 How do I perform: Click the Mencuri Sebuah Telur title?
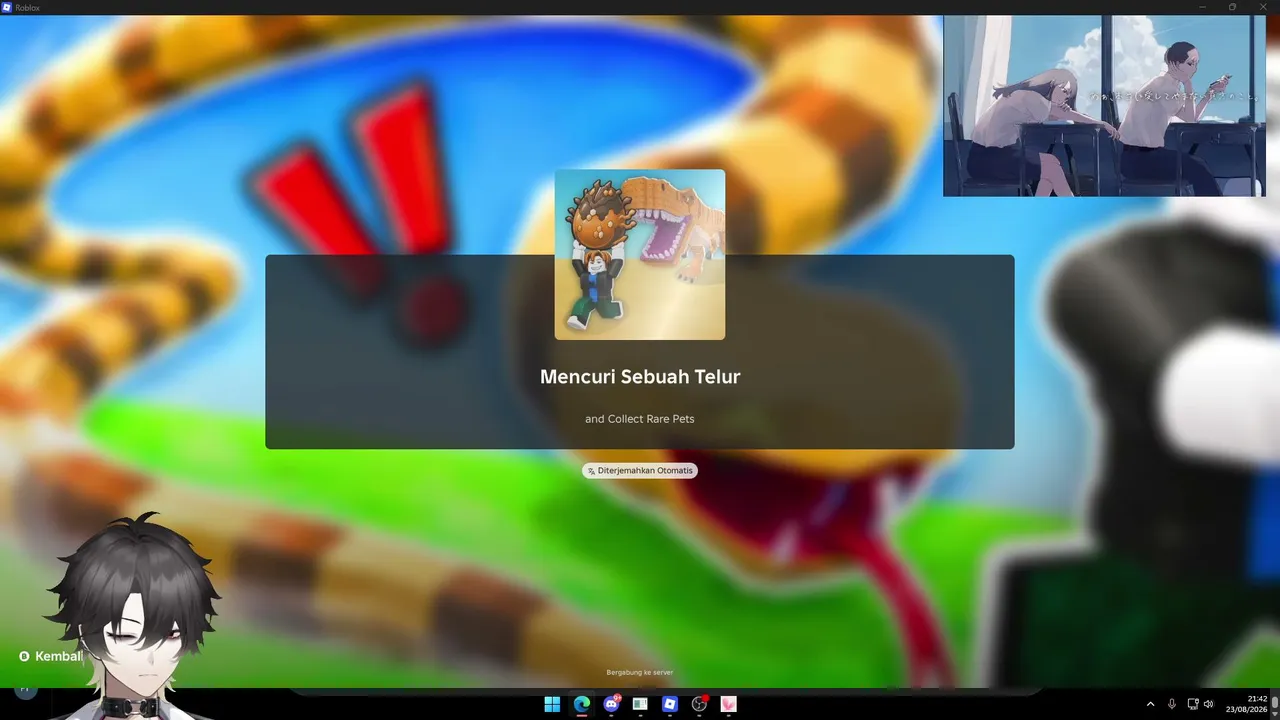point(640,377)
